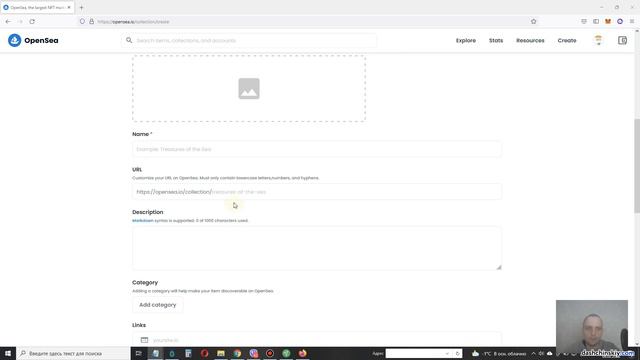Focus the collection Name input field
640x360 pixels.
pyautogui.click(x=317, y=149)
